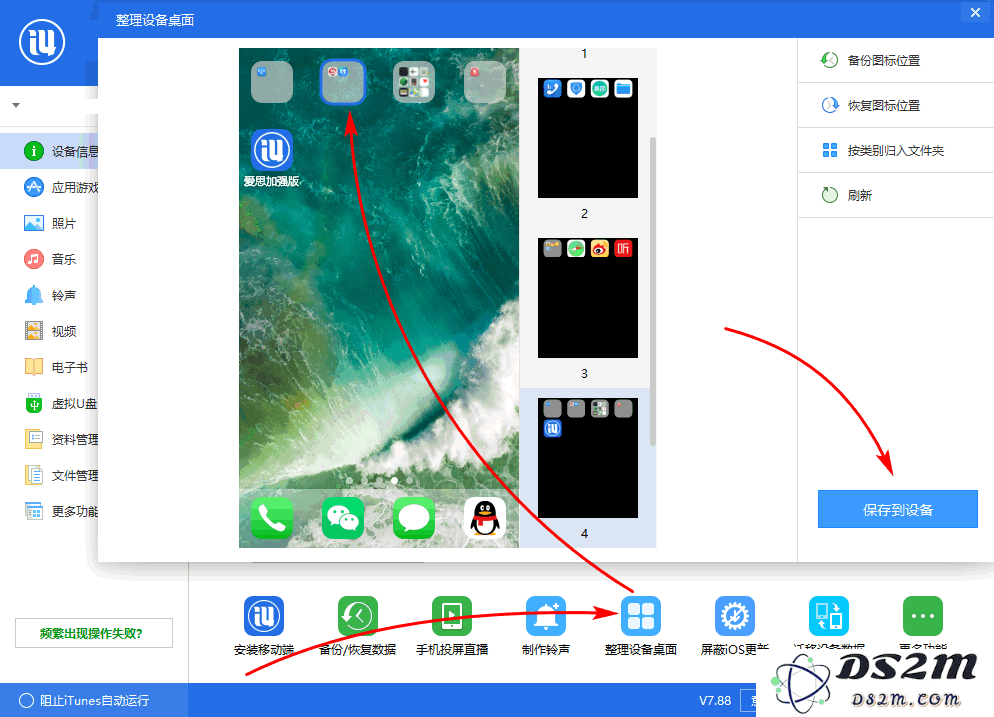Open the 文件管理 sidebar entry
This screenshot has width=994, height=717.
coord(49,475)
